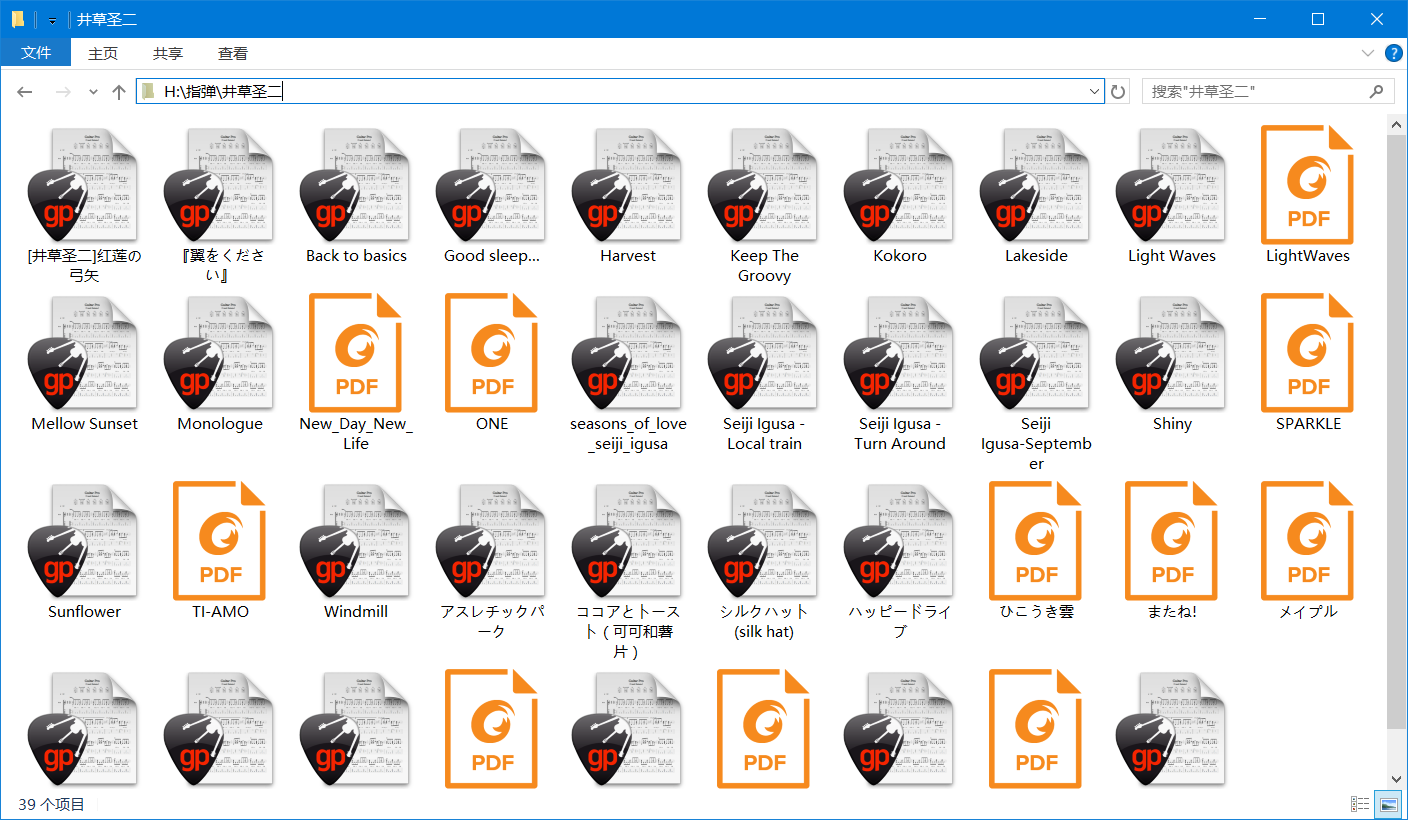Switch to large icons view in status bar
This screenshot has height=820, width=1408.
pyautogui.click(x=1388, y=804)
